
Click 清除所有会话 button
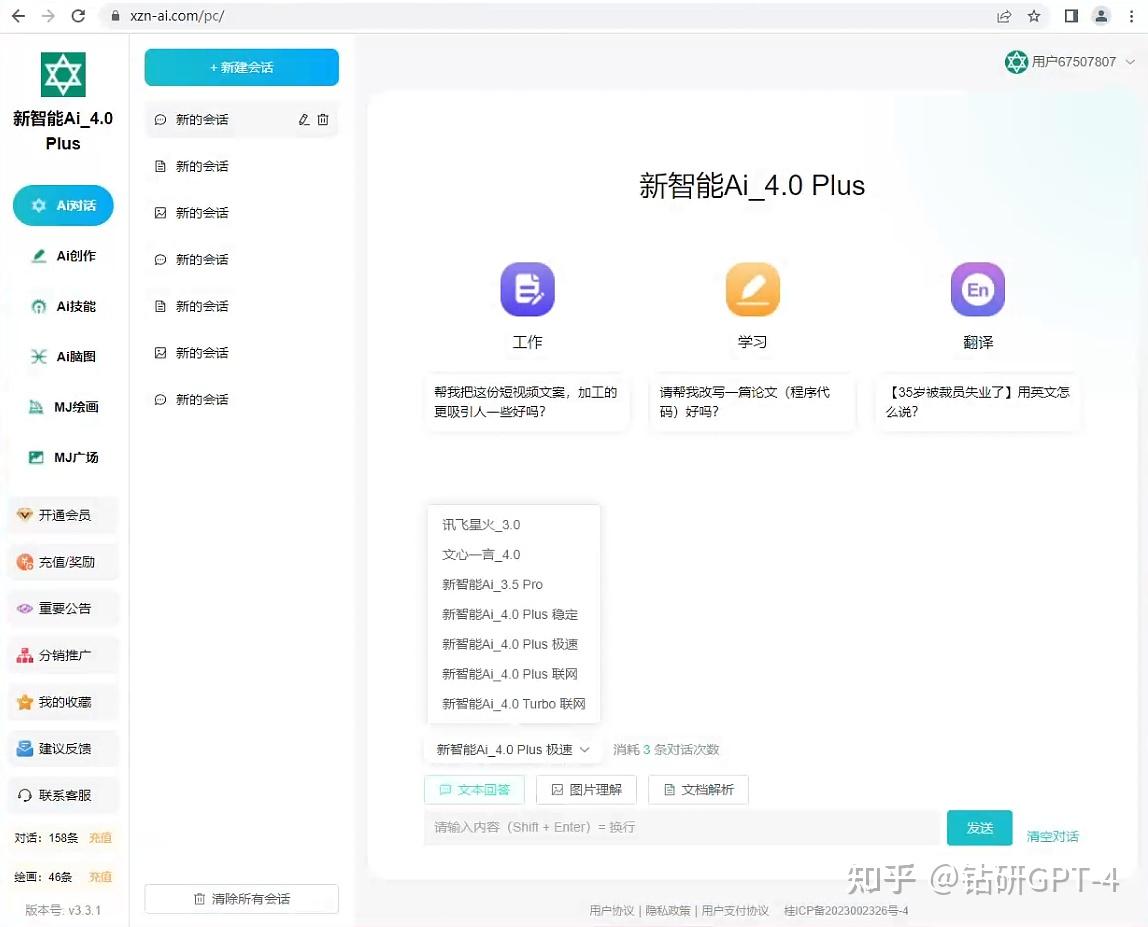(x=242, y=898)
